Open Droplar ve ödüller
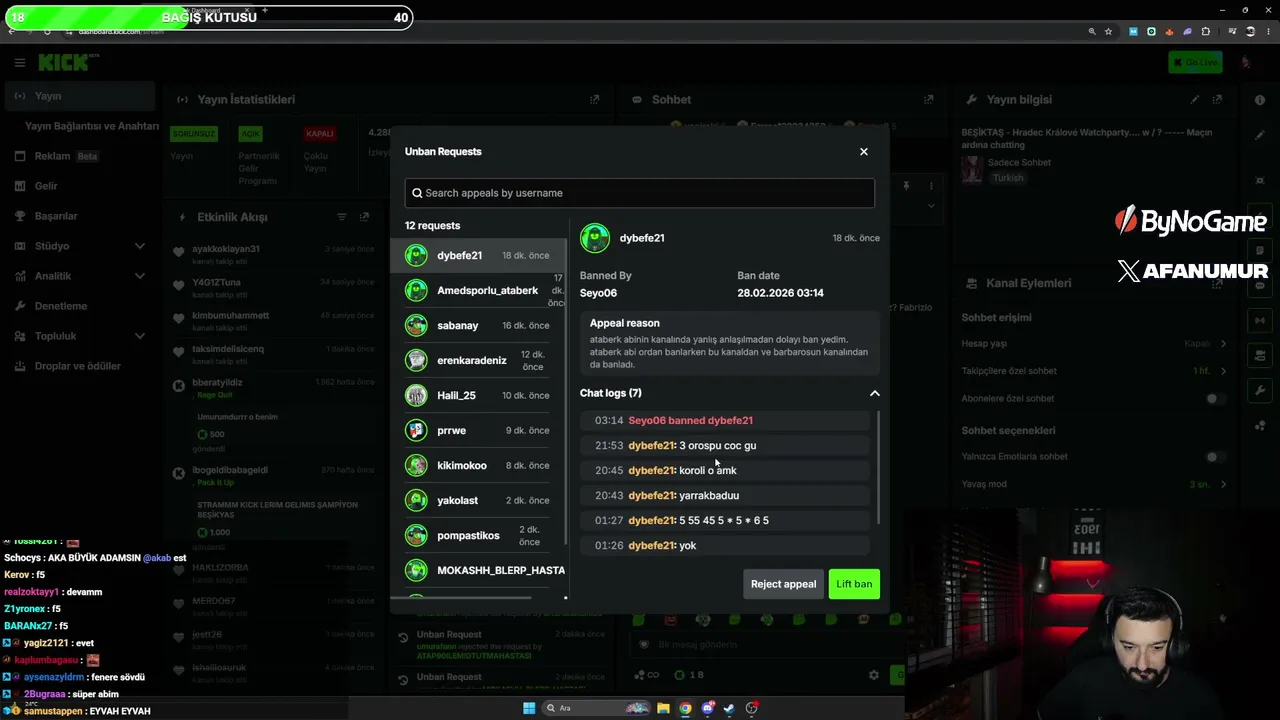The width and height of the screenshot is (1280, 720). (80, 366)
